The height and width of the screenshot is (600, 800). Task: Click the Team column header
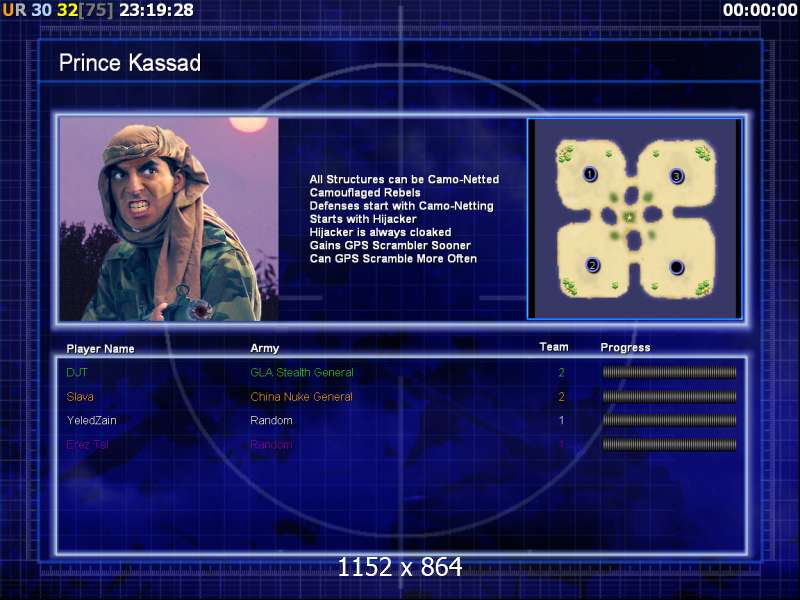click(554, 347)
